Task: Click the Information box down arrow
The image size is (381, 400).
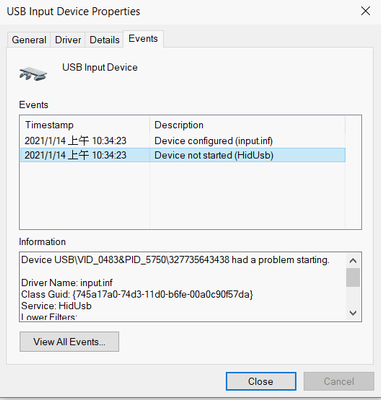Action: (x=353, y=313)
